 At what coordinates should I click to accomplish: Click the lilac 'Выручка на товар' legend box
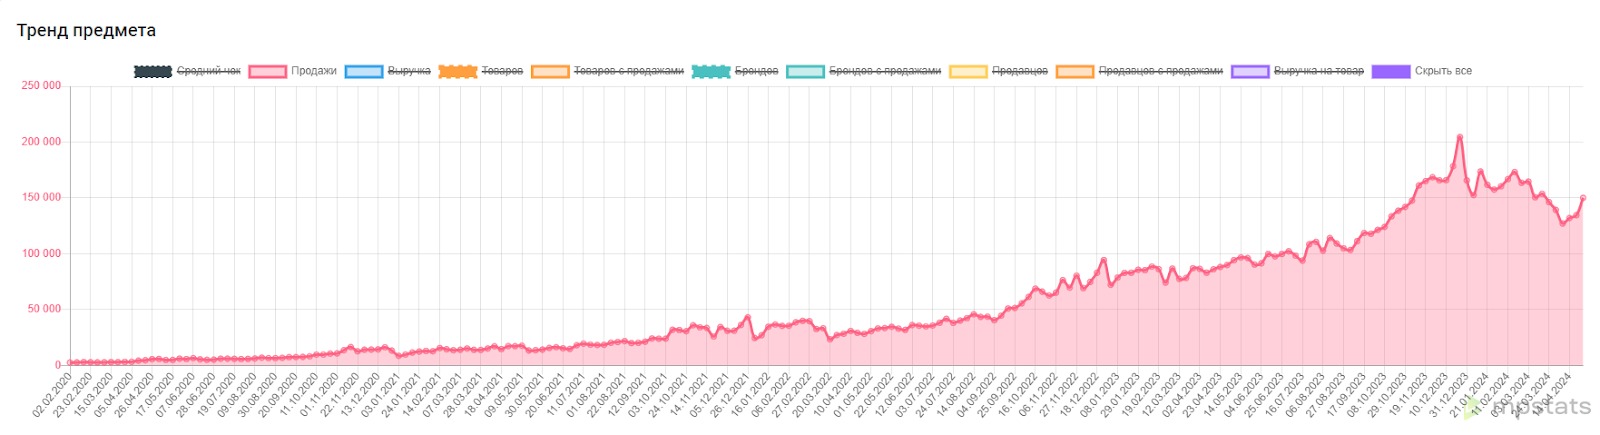(x=1250, y=71)
